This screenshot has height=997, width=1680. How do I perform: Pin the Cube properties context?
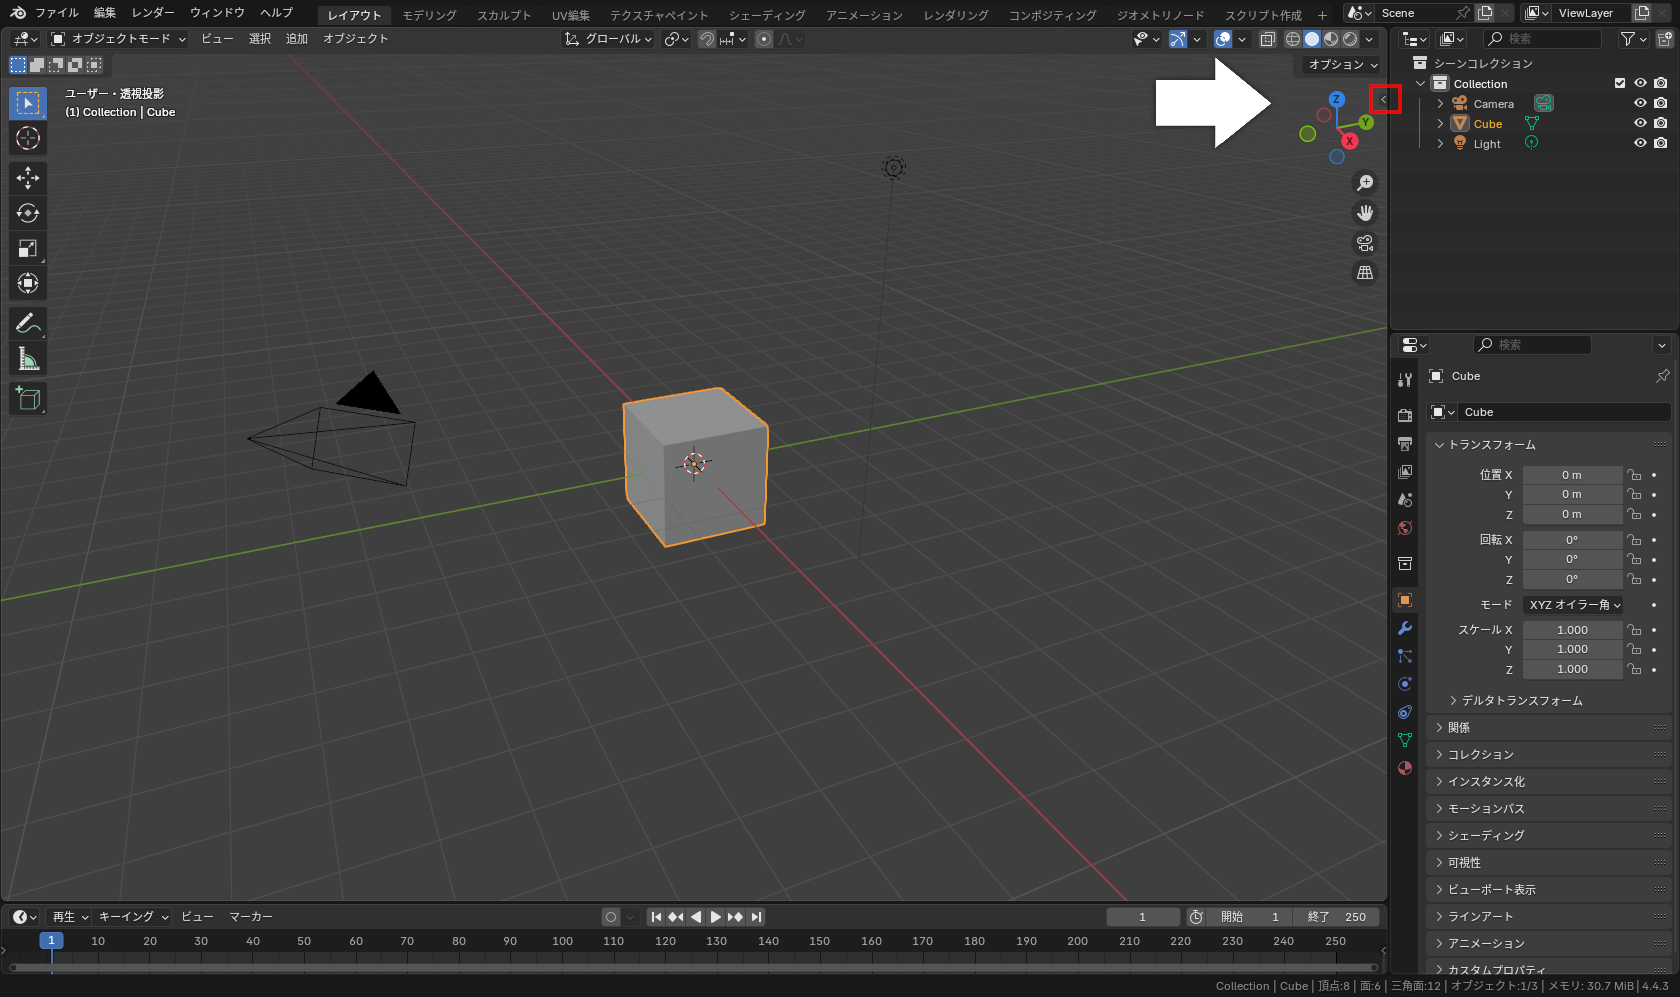coord(1662,376)
